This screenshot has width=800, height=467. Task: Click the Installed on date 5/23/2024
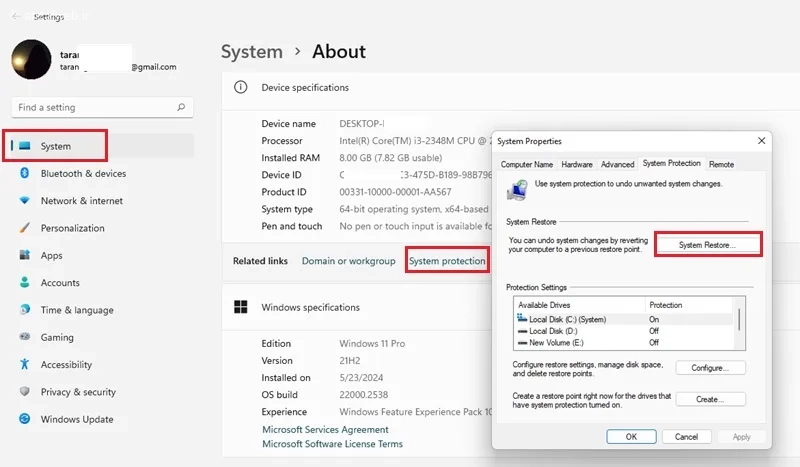361,378
